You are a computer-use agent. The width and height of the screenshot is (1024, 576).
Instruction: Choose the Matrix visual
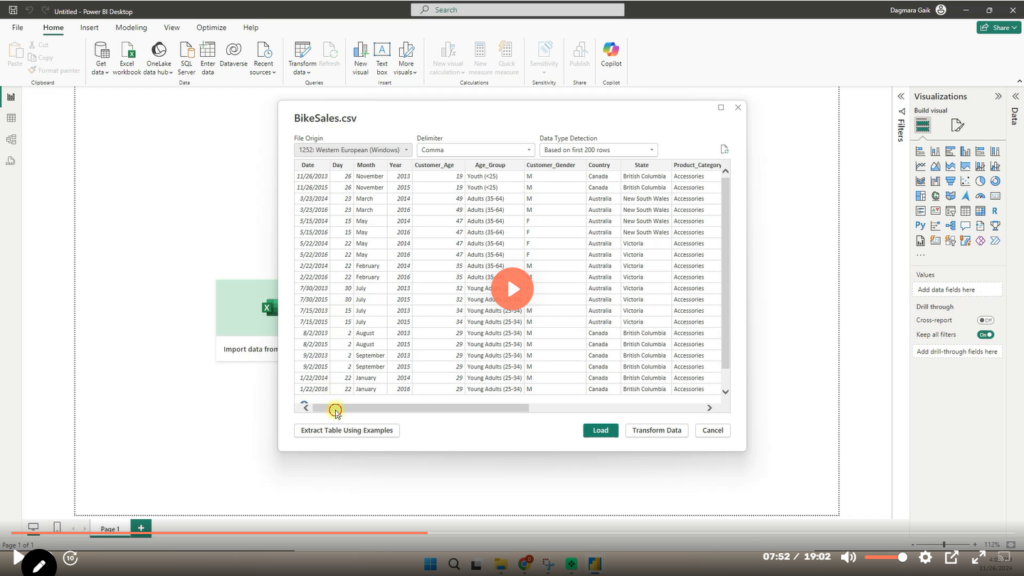pyautogui.click(x=980, y=211)
